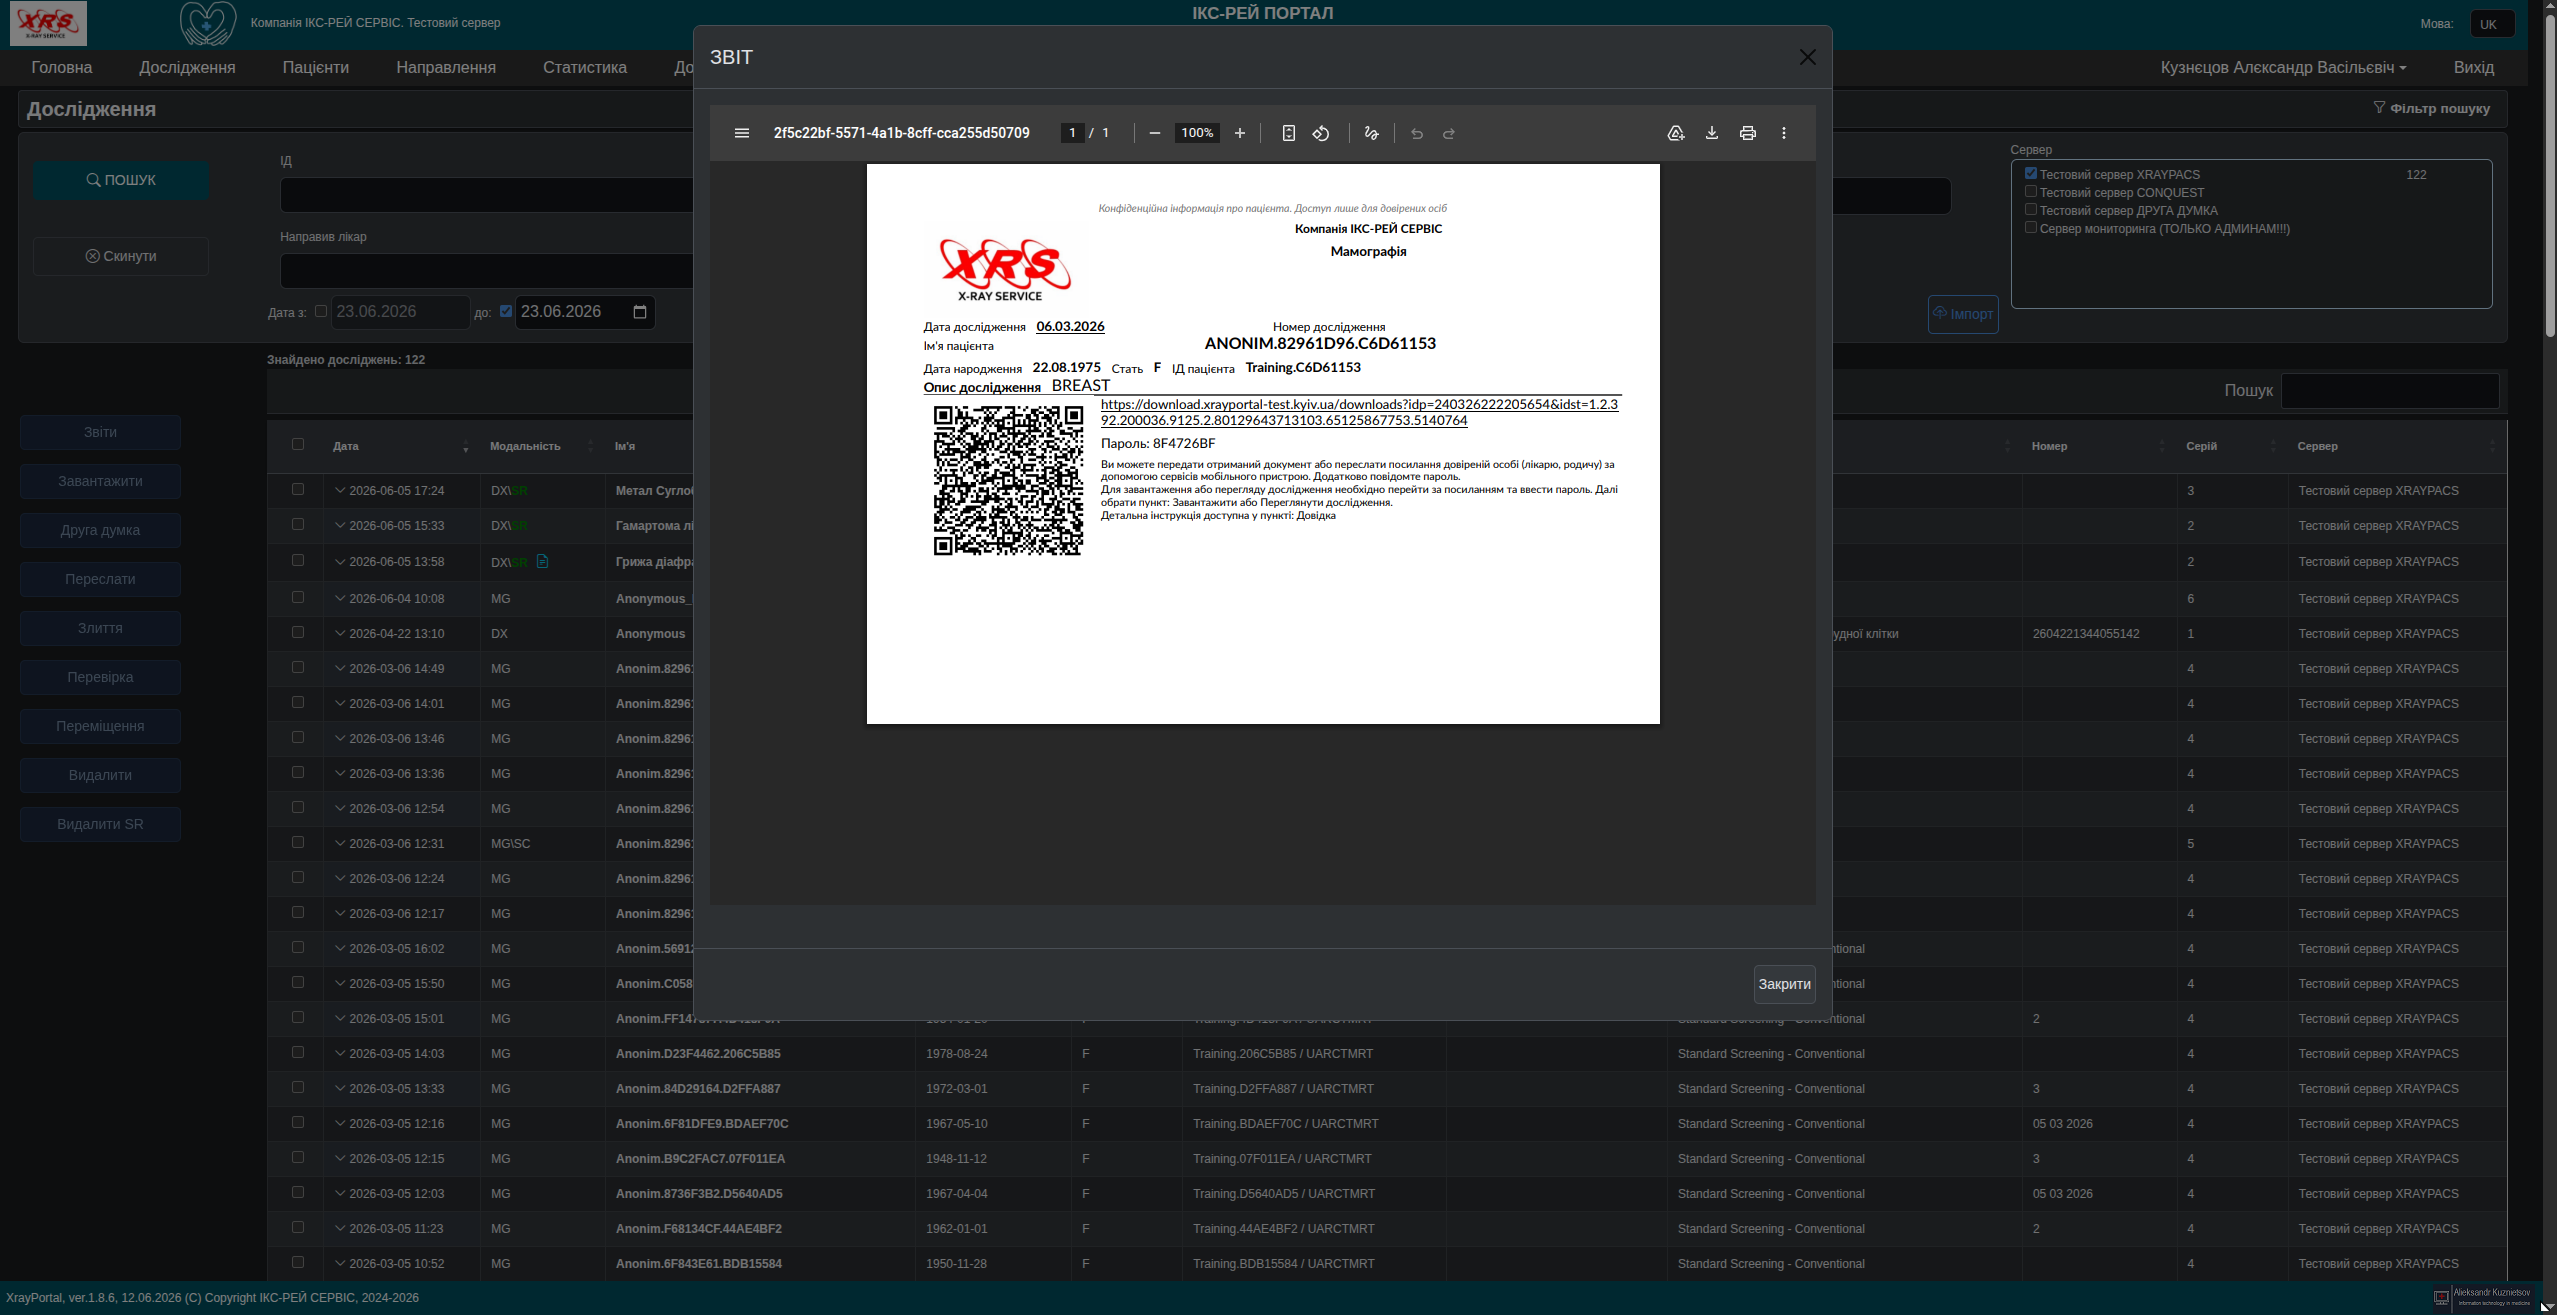Expand the 2026-06-04 10:08 study row

click(x=340, y=598)
